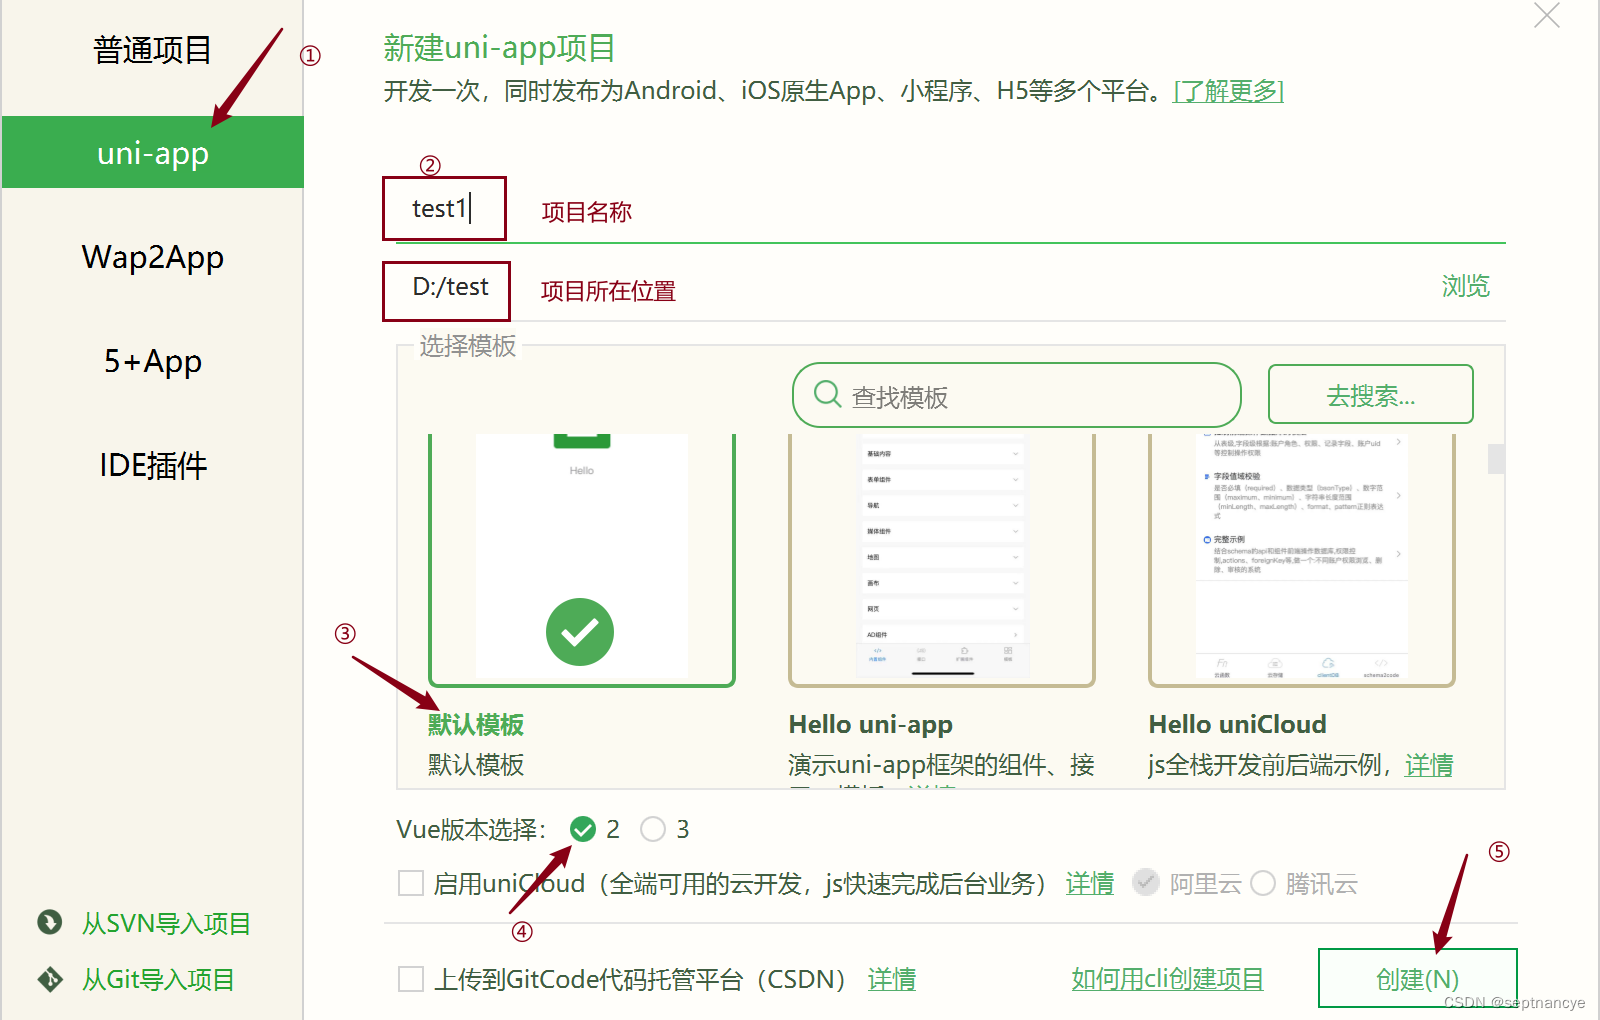Choose Vue version 3

click(x=653, y=829)
